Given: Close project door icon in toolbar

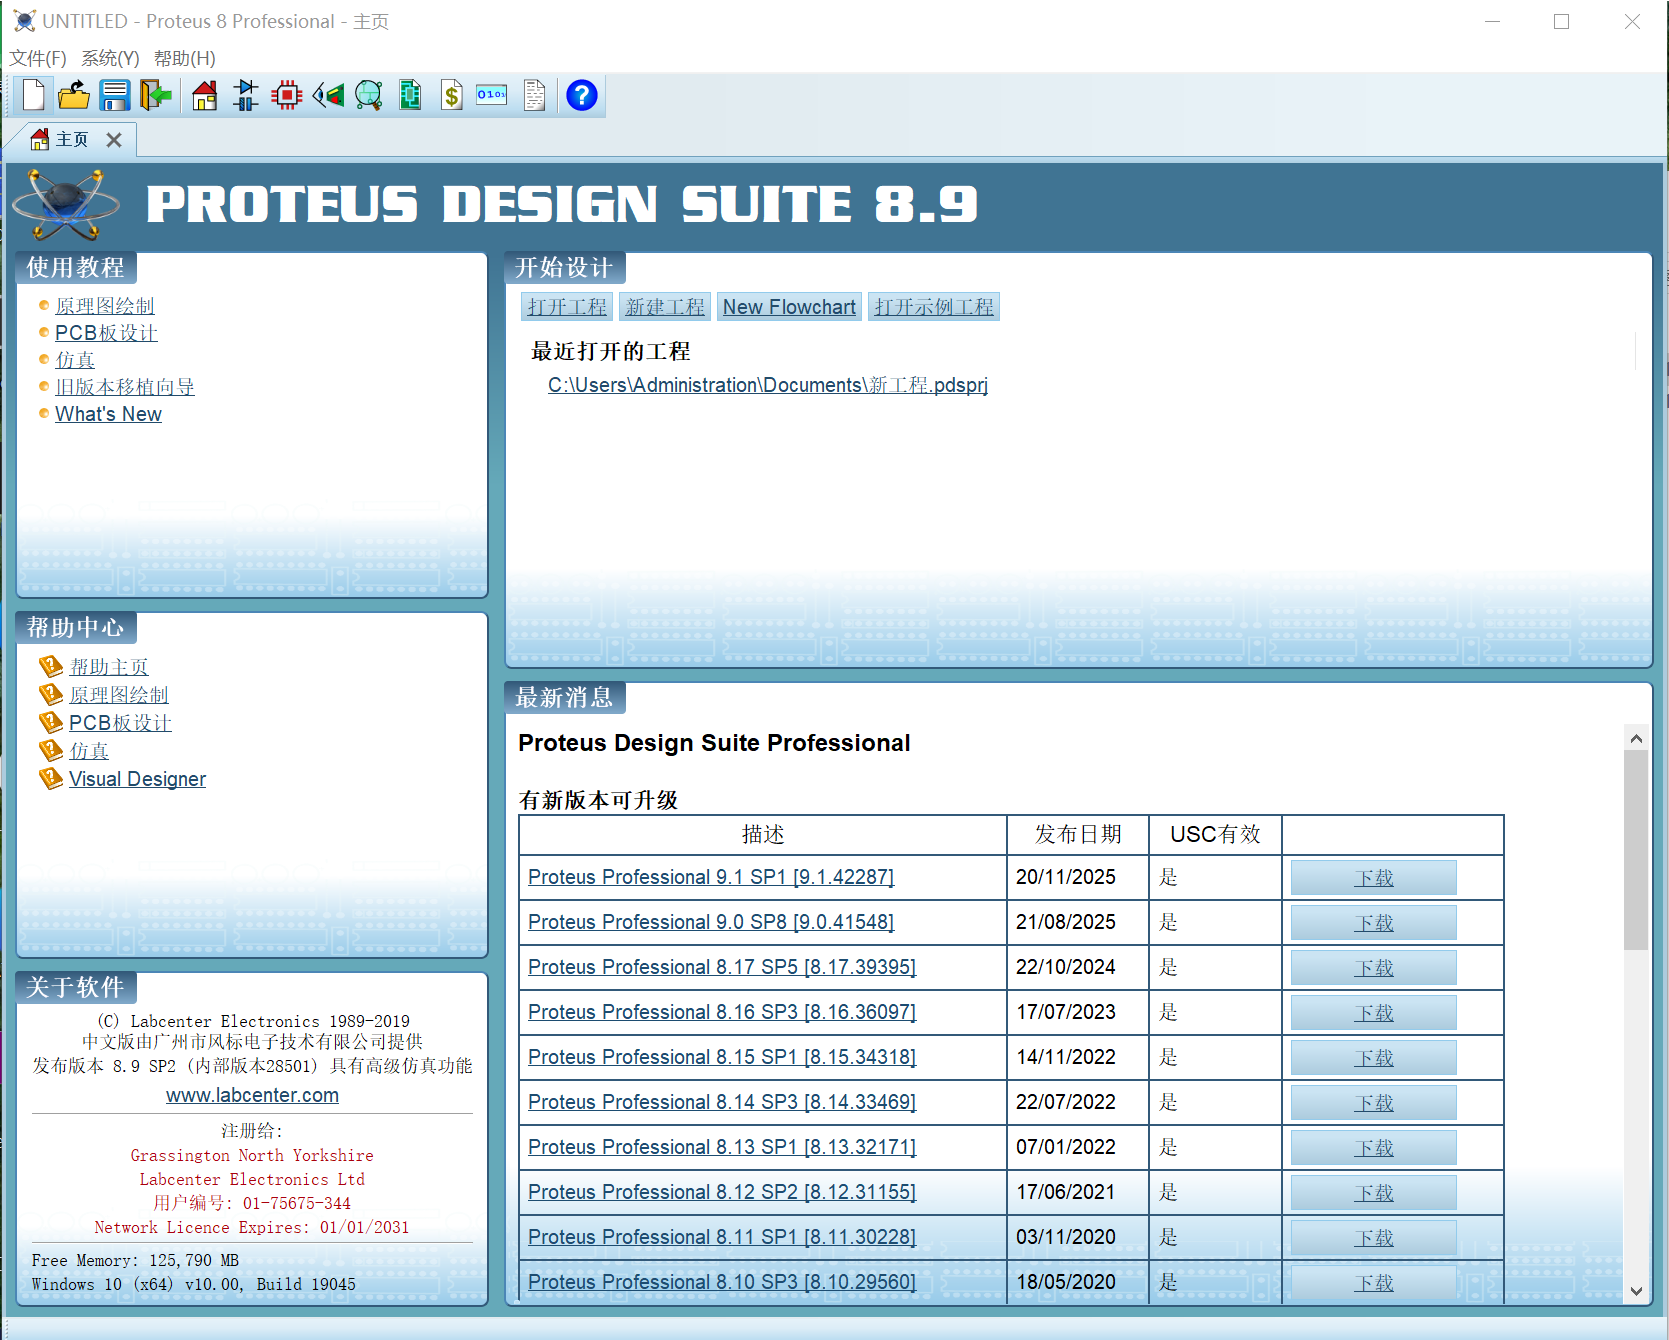Looking at the screenshot, I should tap(156, 95).
